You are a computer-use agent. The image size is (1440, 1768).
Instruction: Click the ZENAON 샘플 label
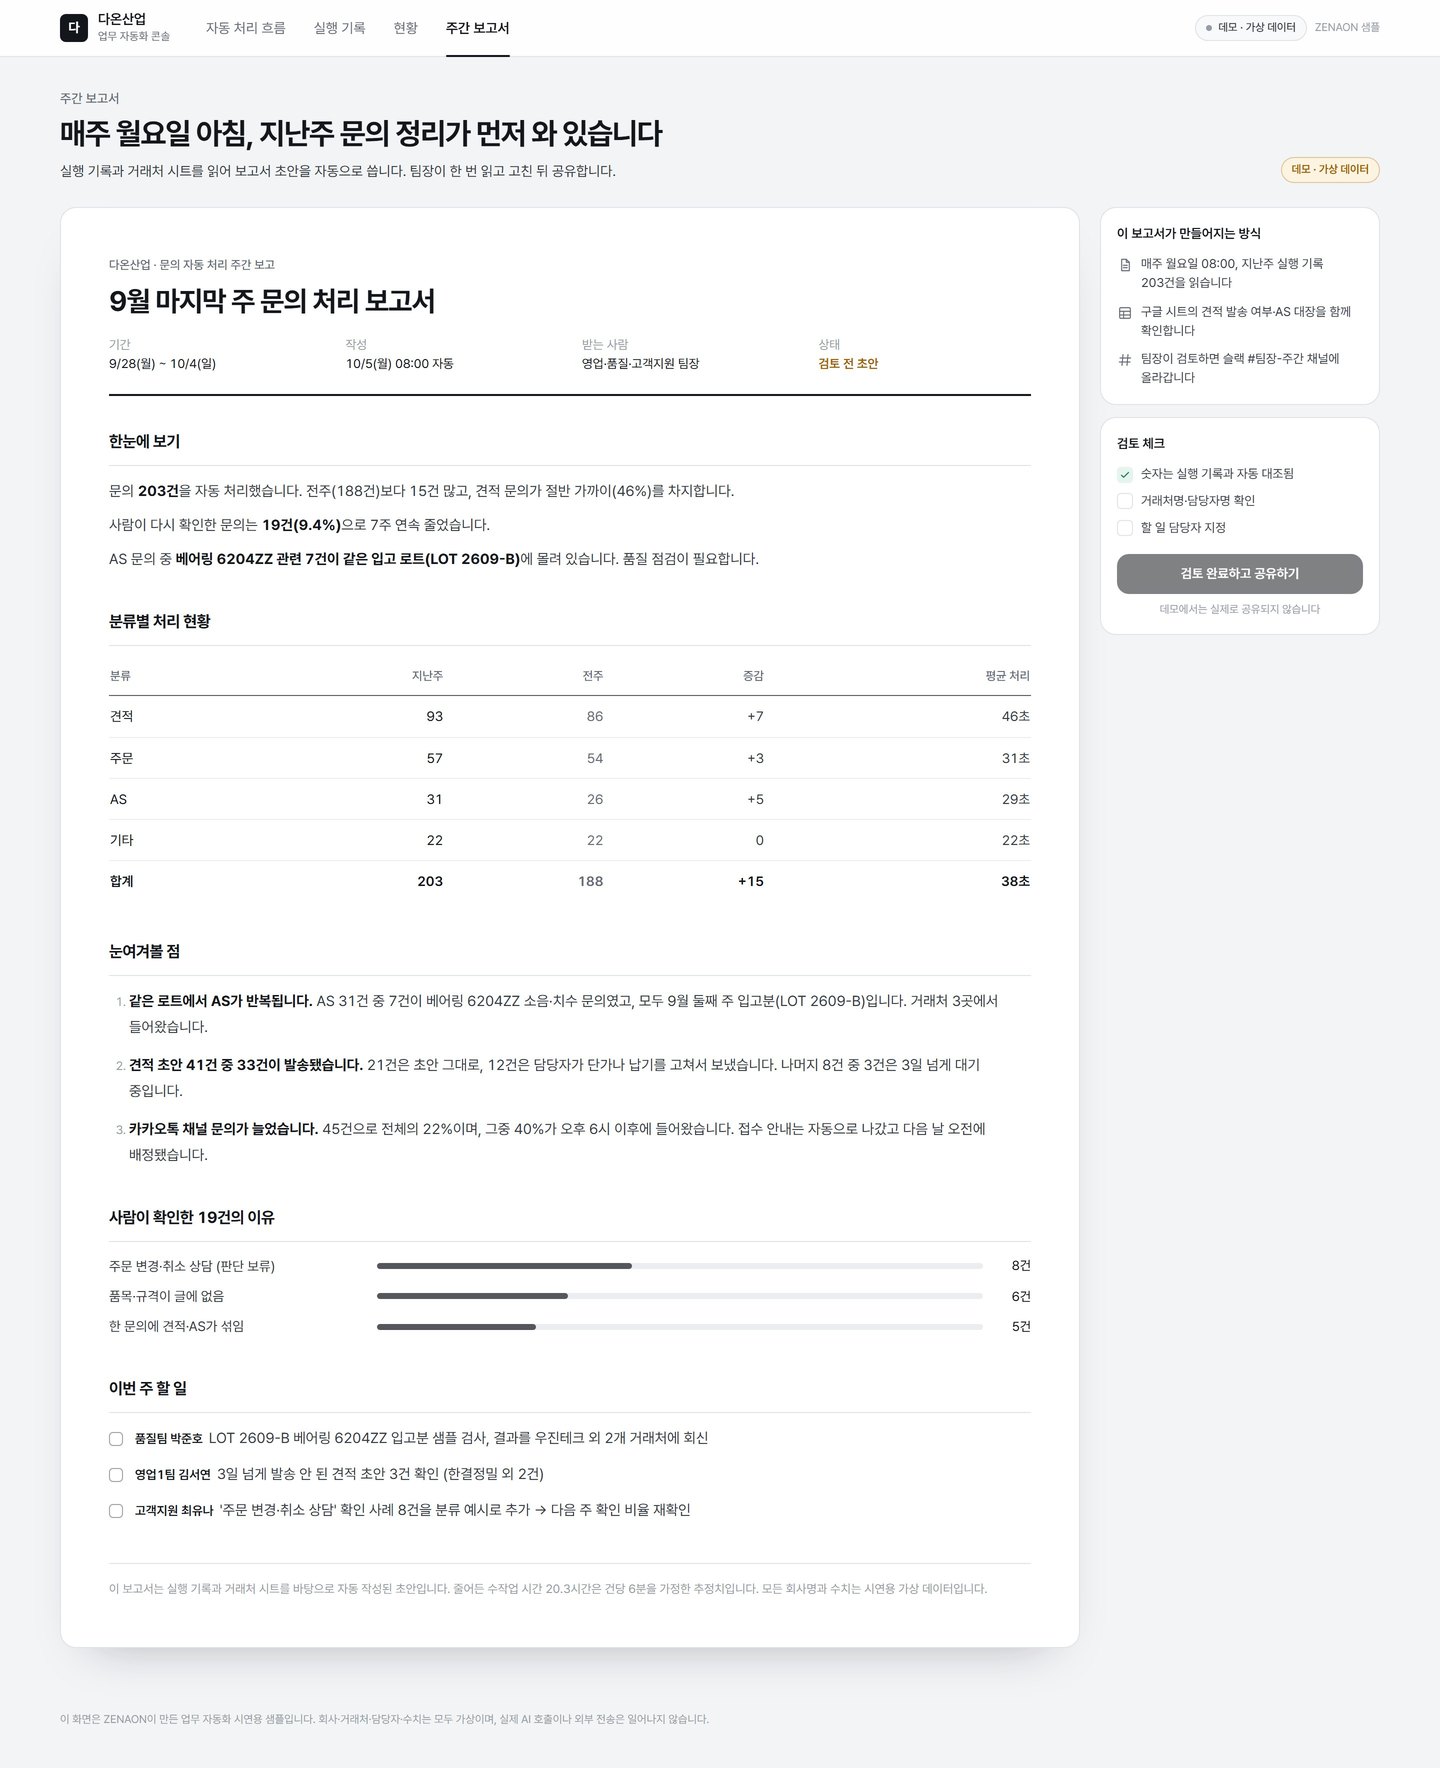(1347, 28)
